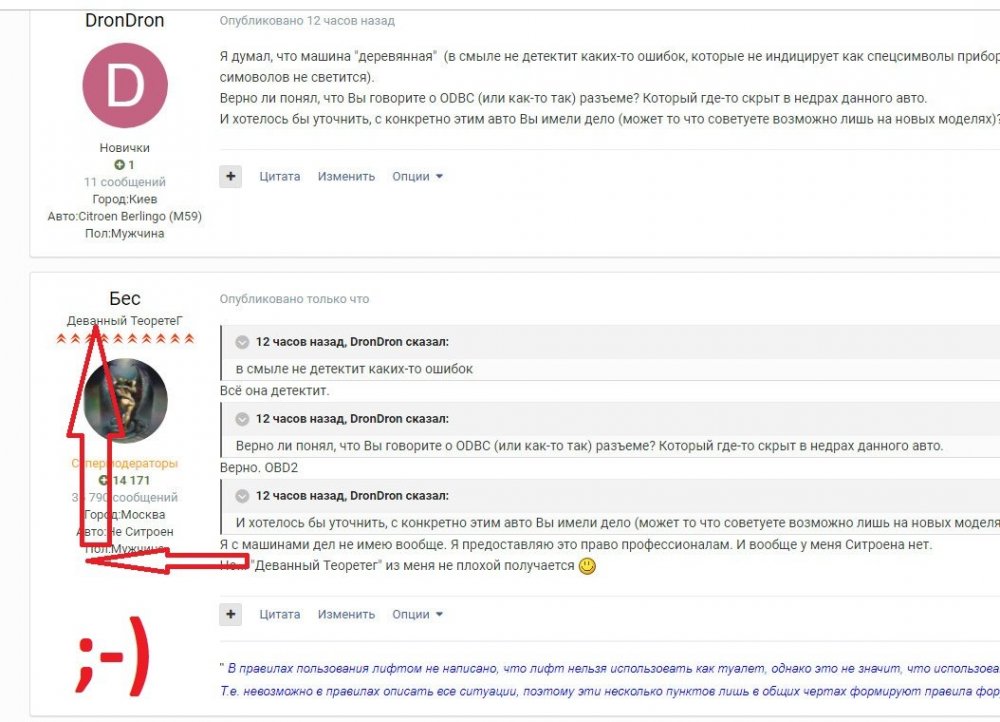Viewport: 1000px width, 722px height.
Task: Open the Бес username profile link
Action: point(125,298)
